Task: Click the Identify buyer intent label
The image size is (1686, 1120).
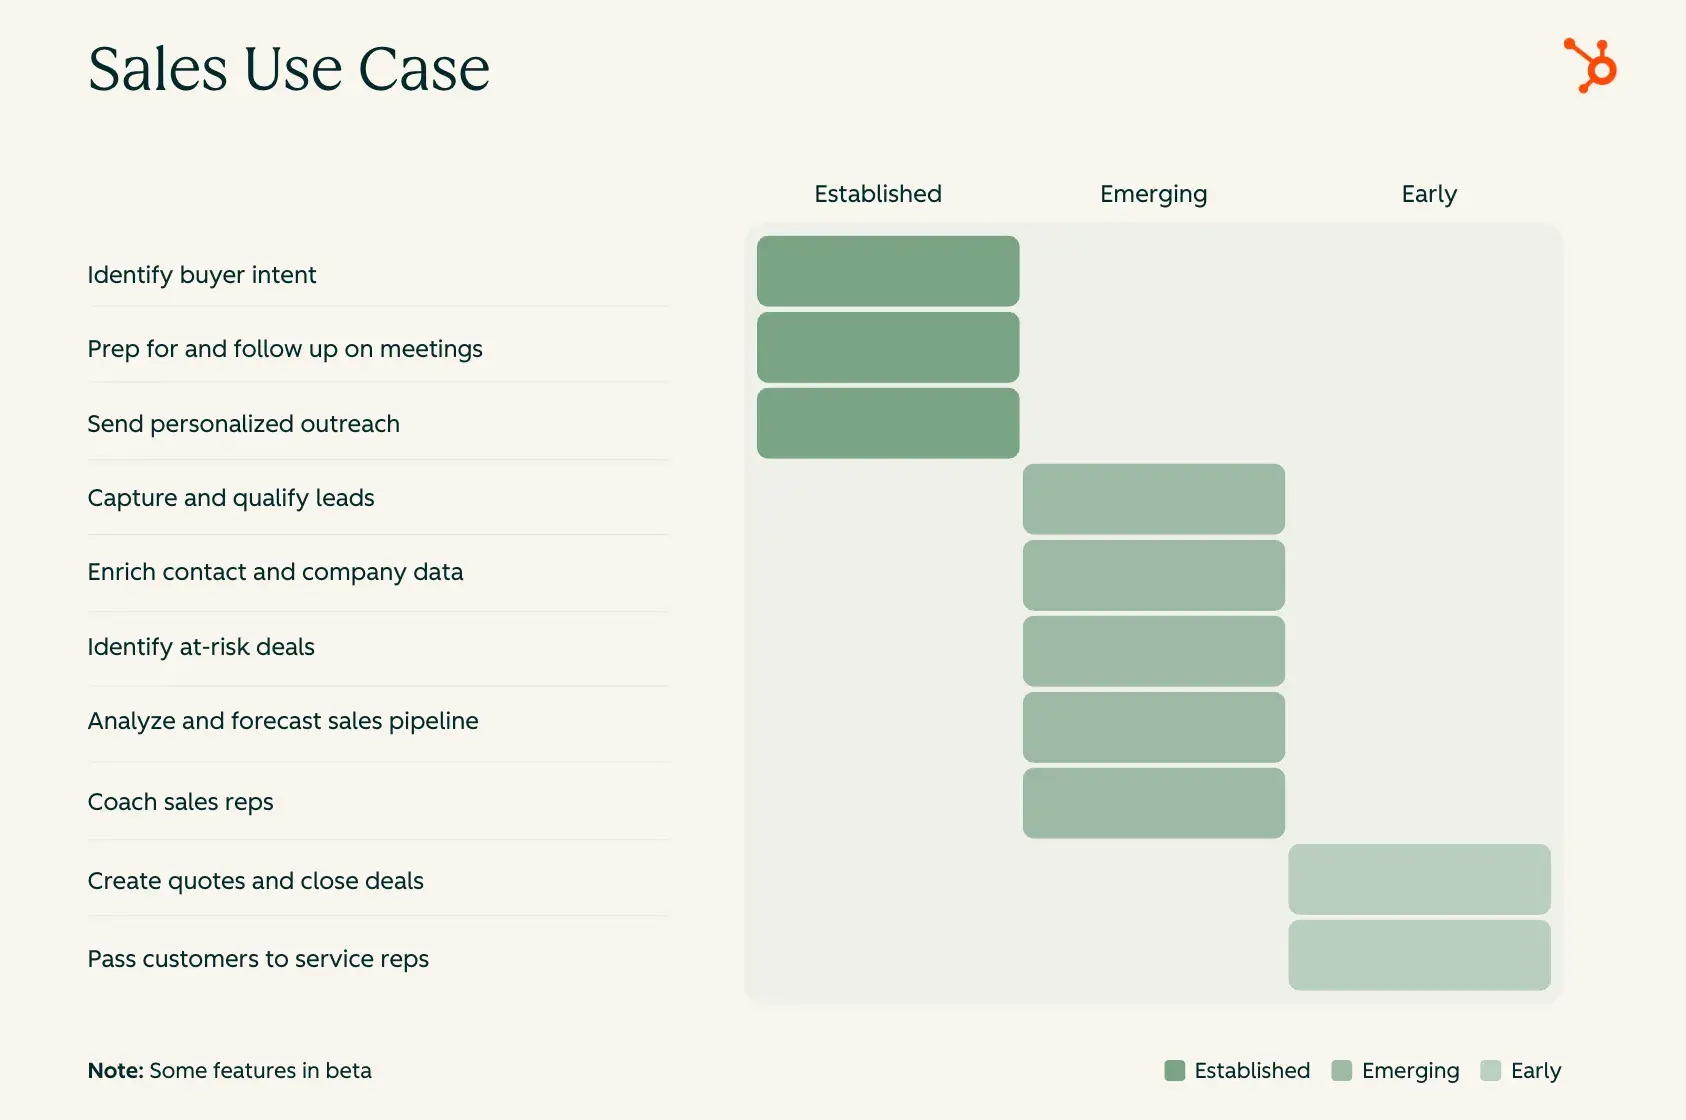Action: (x=202, y=275)
